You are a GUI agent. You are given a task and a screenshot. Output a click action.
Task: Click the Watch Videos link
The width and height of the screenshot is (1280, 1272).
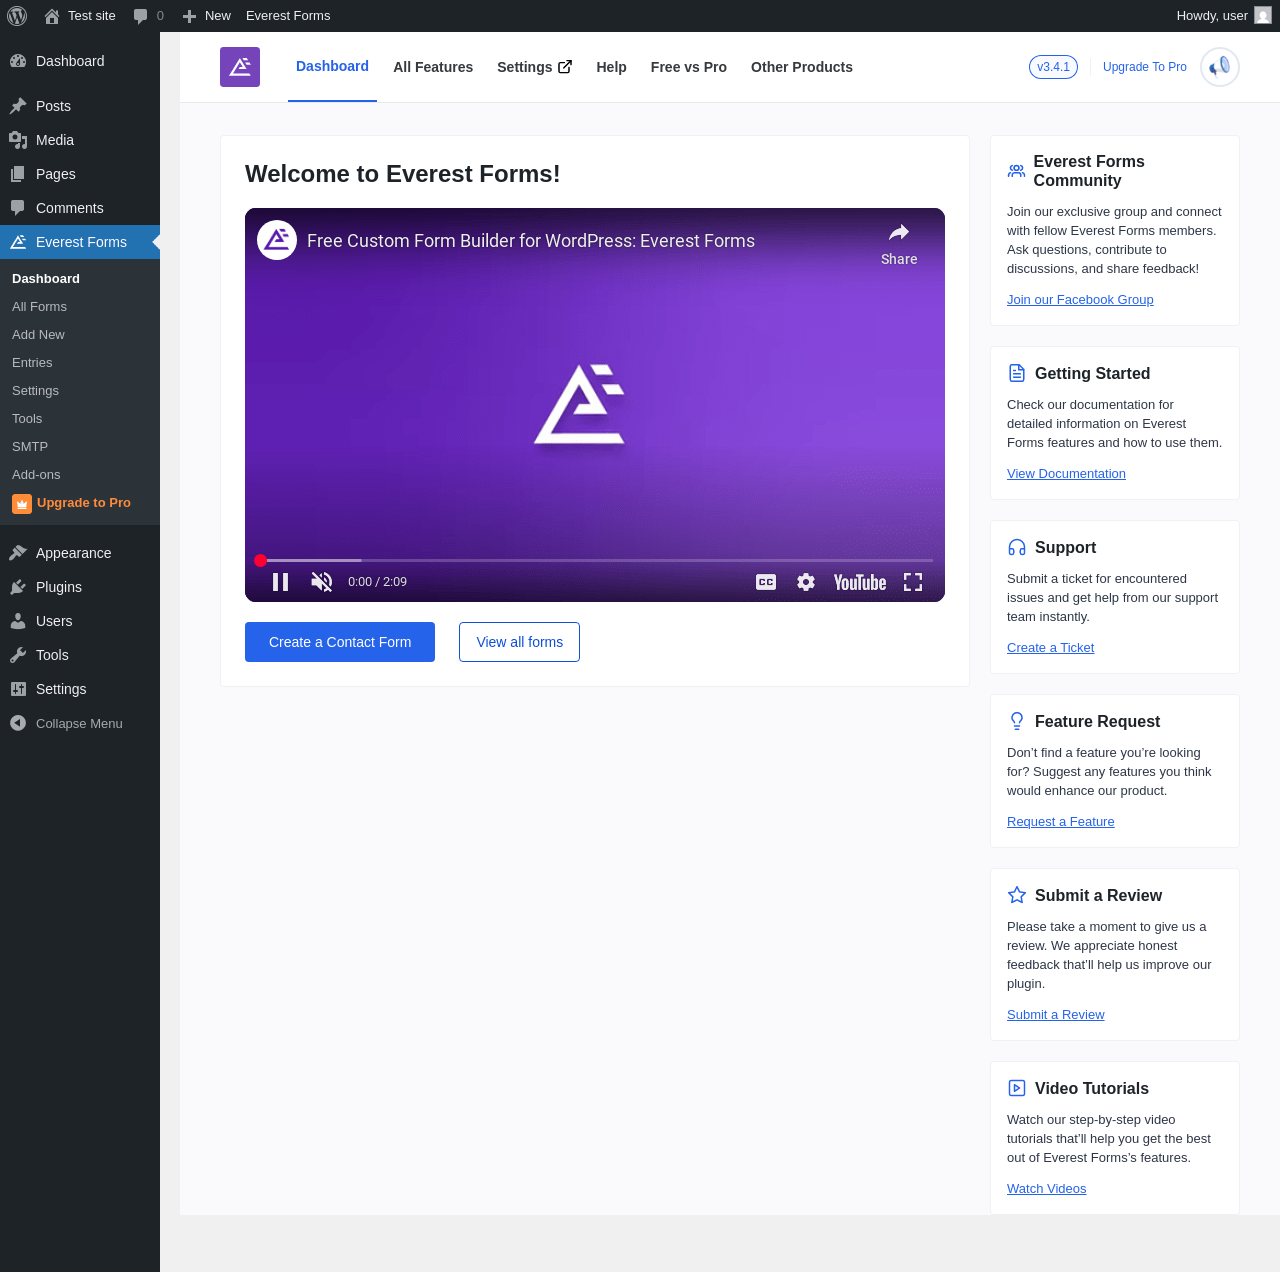click(x=1046, y=1189)
